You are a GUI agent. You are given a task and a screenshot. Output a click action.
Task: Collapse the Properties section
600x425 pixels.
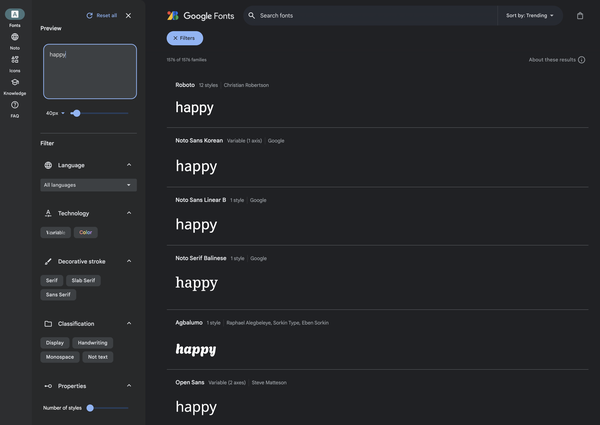(129, 386)
